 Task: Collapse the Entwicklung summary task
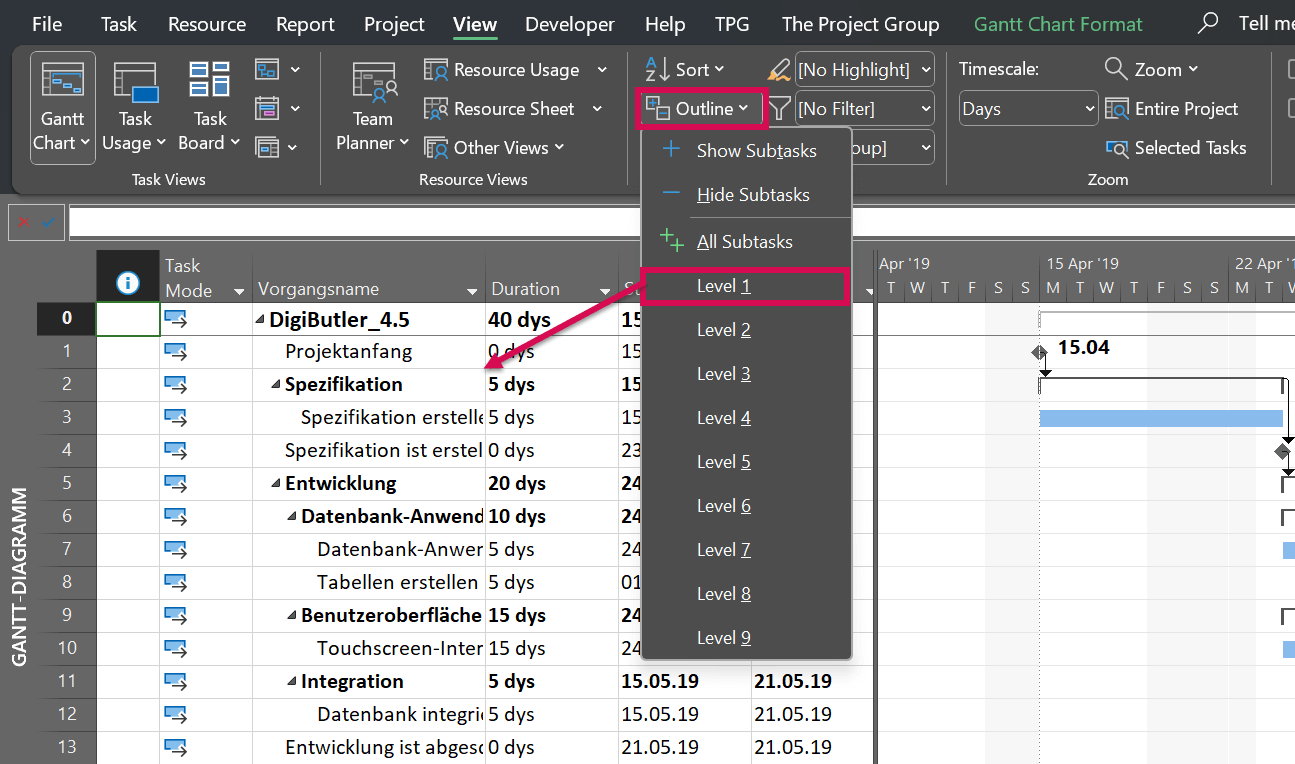click(275, 484)
